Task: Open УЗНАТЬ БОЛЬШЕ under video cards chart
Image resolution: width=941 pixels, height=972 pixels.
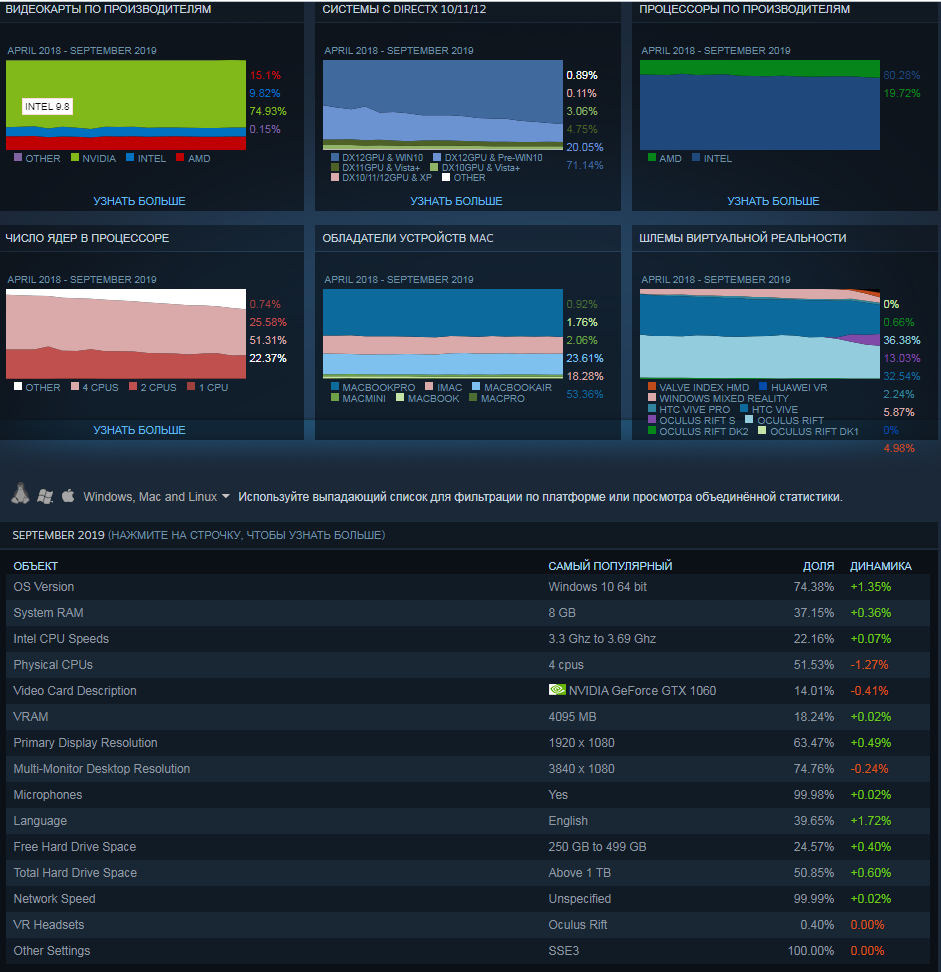Action: click(x=139, y=201)
